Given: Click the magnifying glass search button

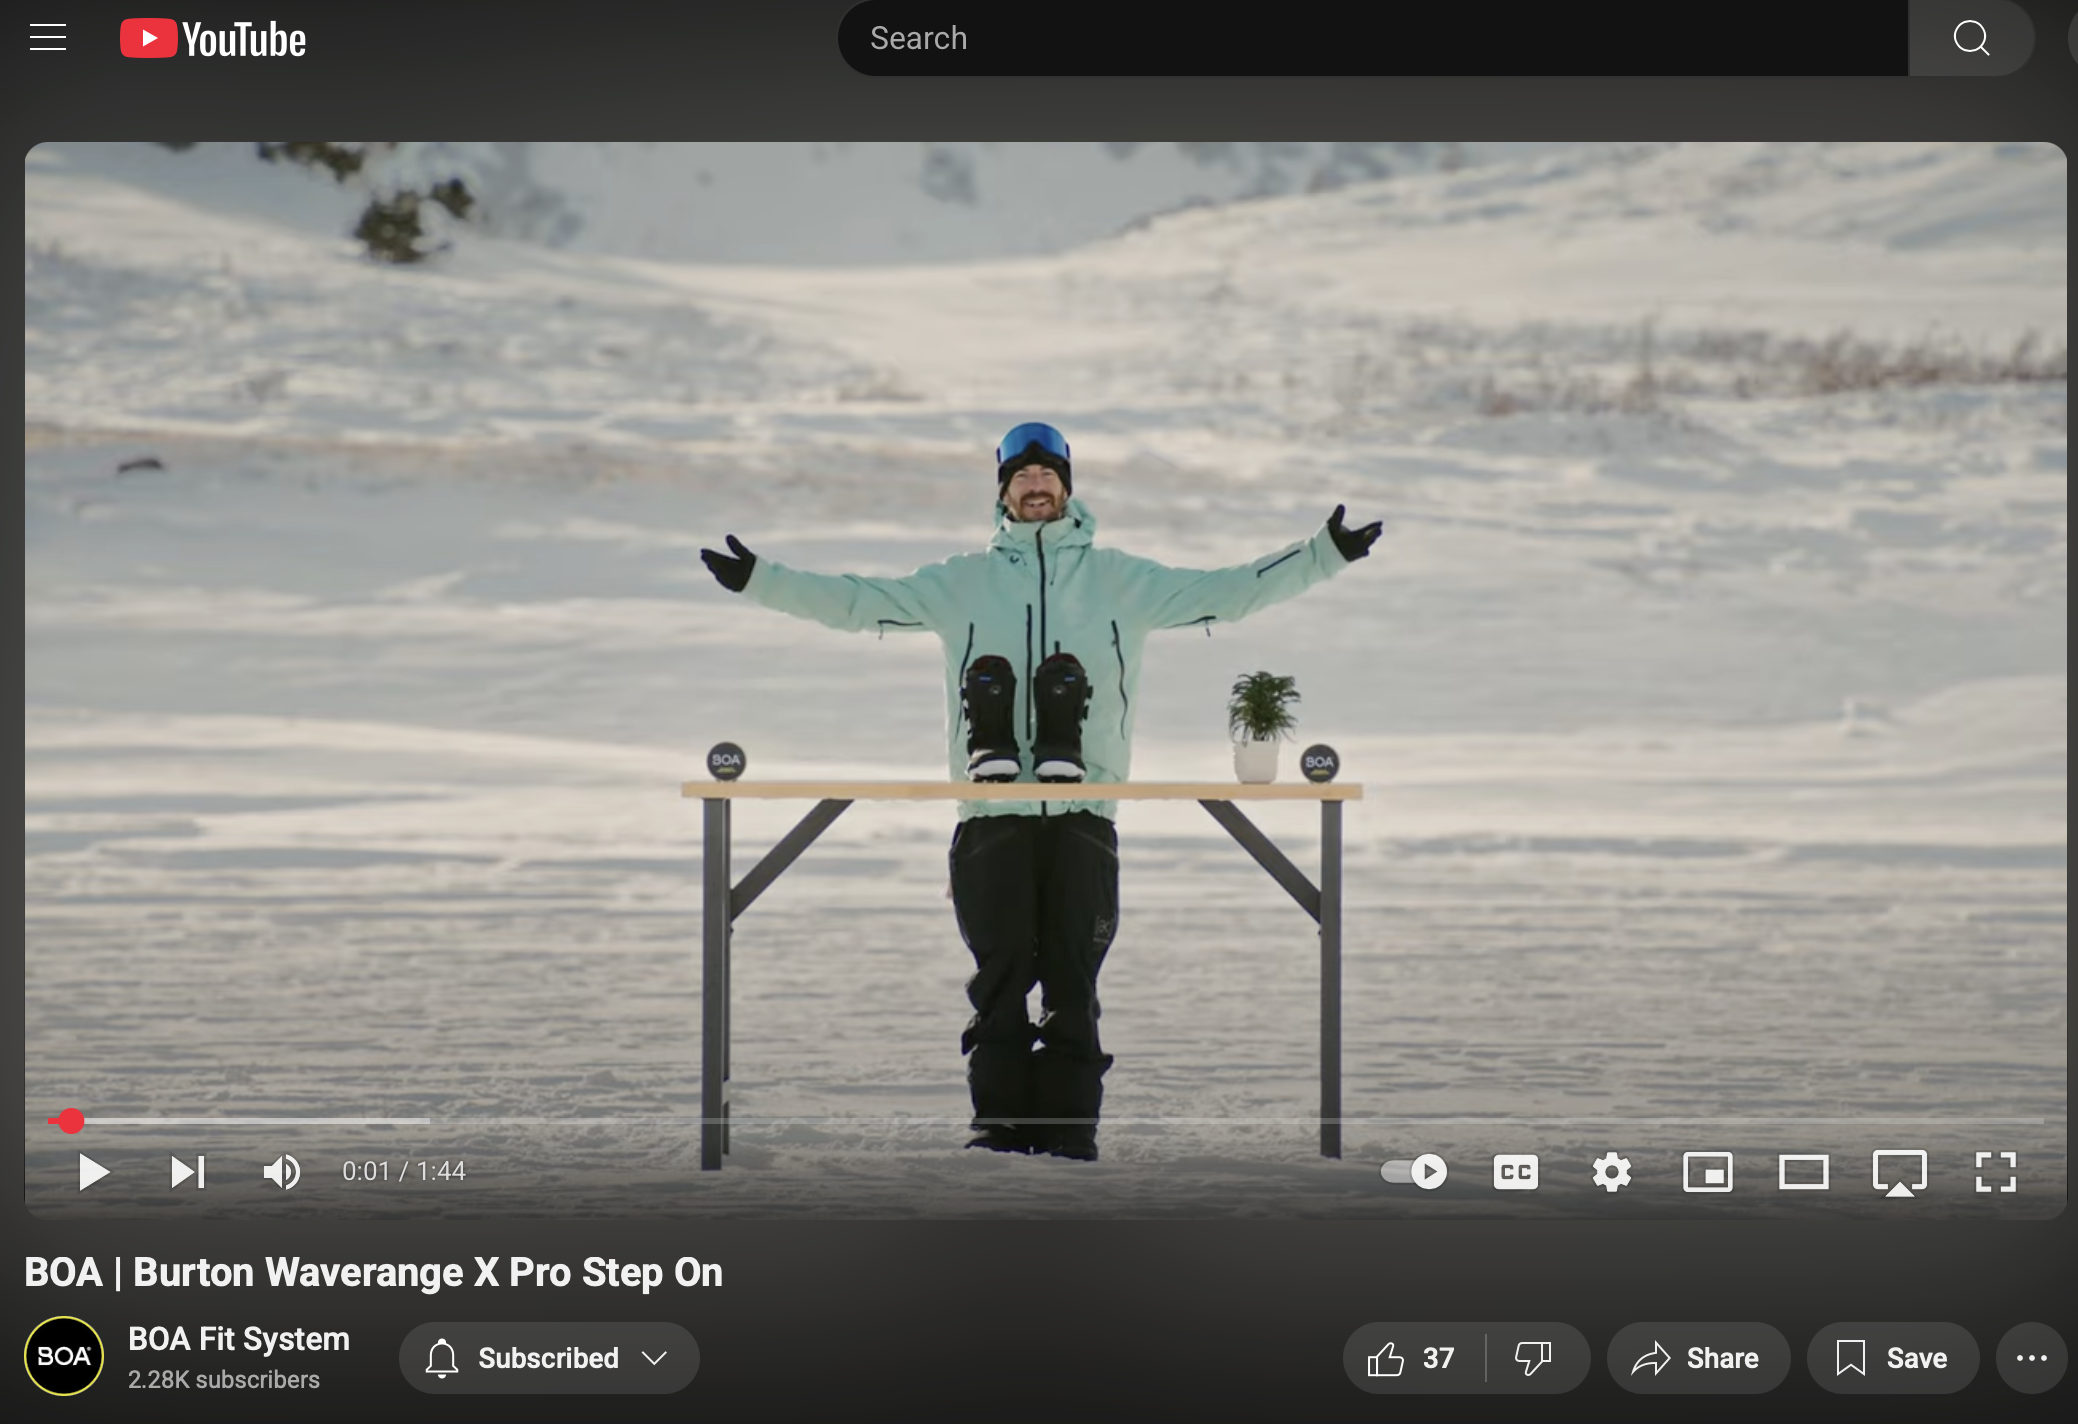Looking at the screenshot, I should (x=1971, y=38).
